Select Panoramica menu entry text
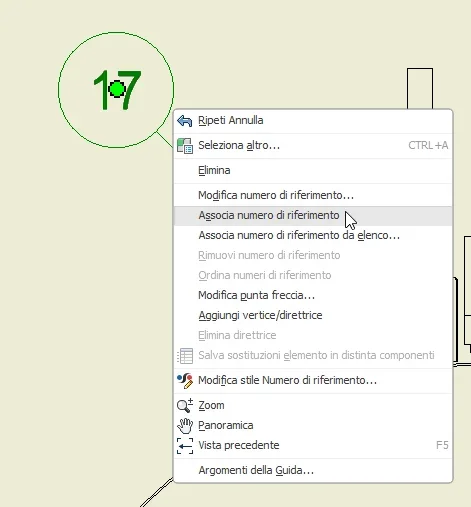This screenshot has height=507, width=471. coord(226,425)
